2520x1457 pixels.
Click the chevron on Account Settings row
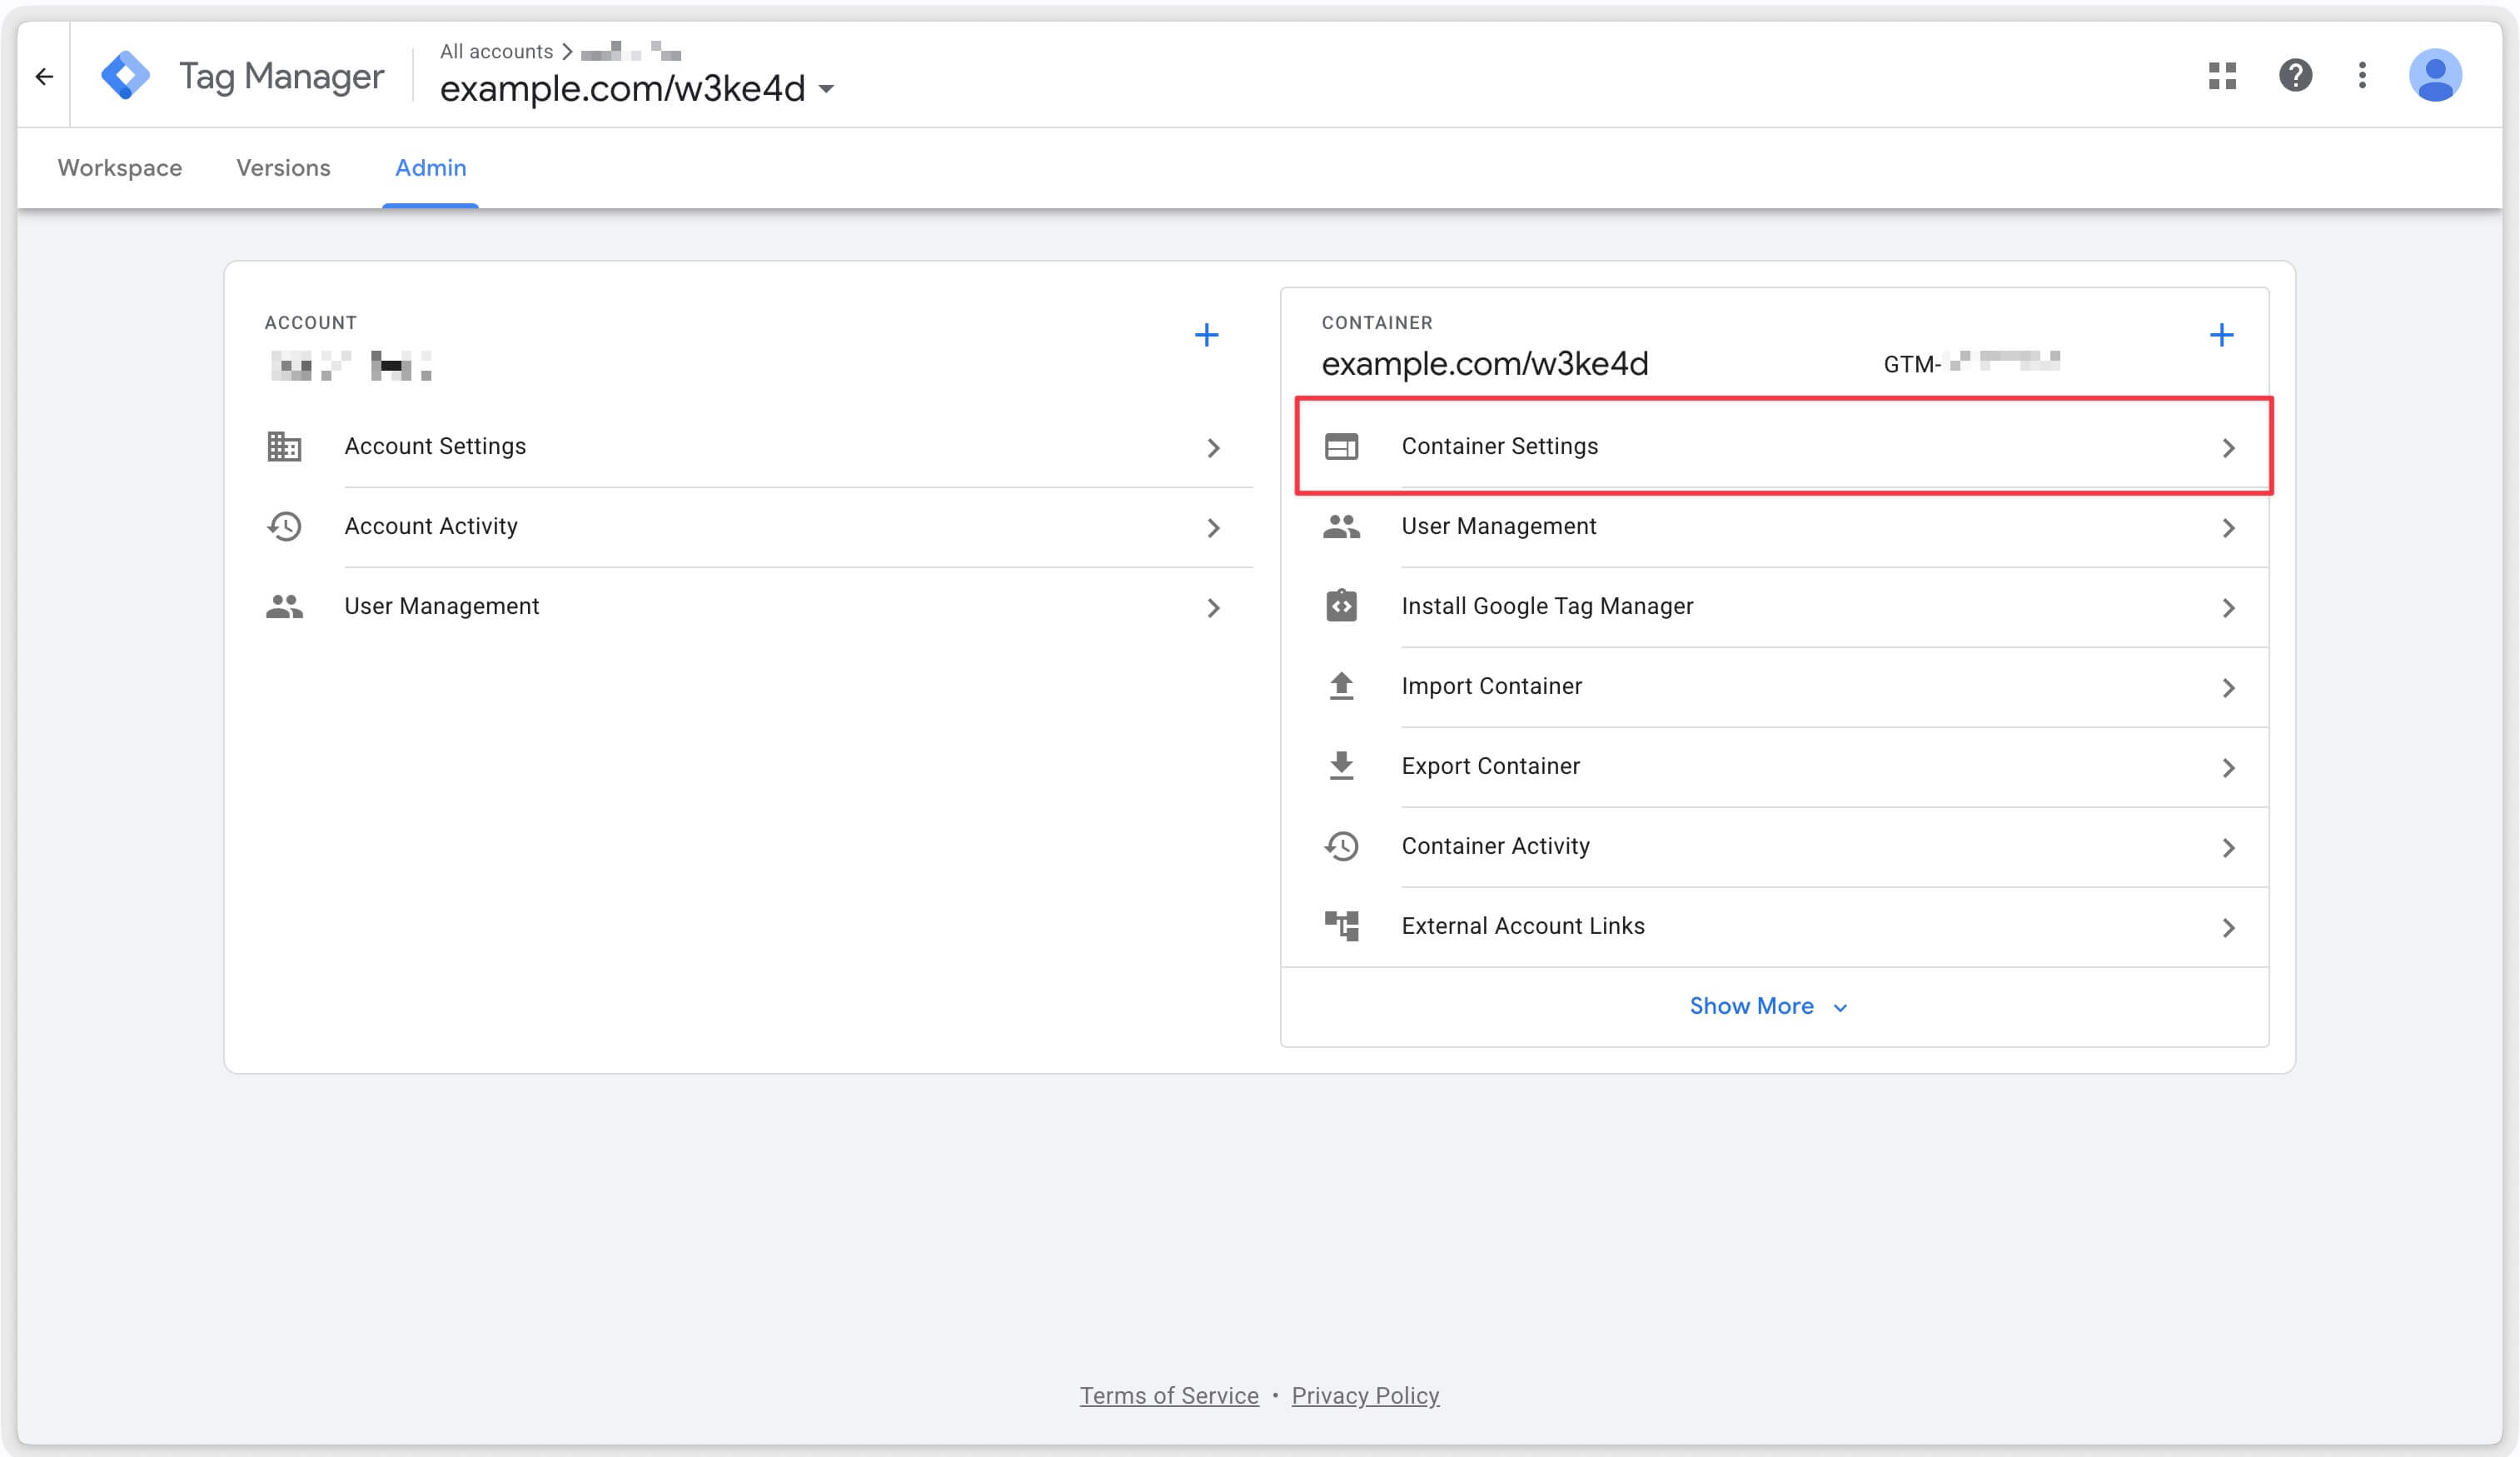(x=1213, y=448)
